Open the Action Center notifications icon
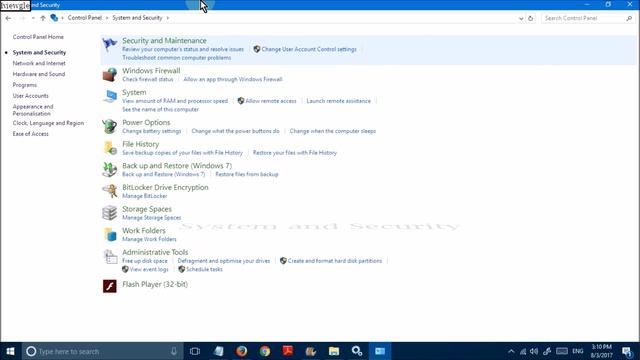Screen dimensions: 640x360 pyautogui.click(x=627, y=351)
